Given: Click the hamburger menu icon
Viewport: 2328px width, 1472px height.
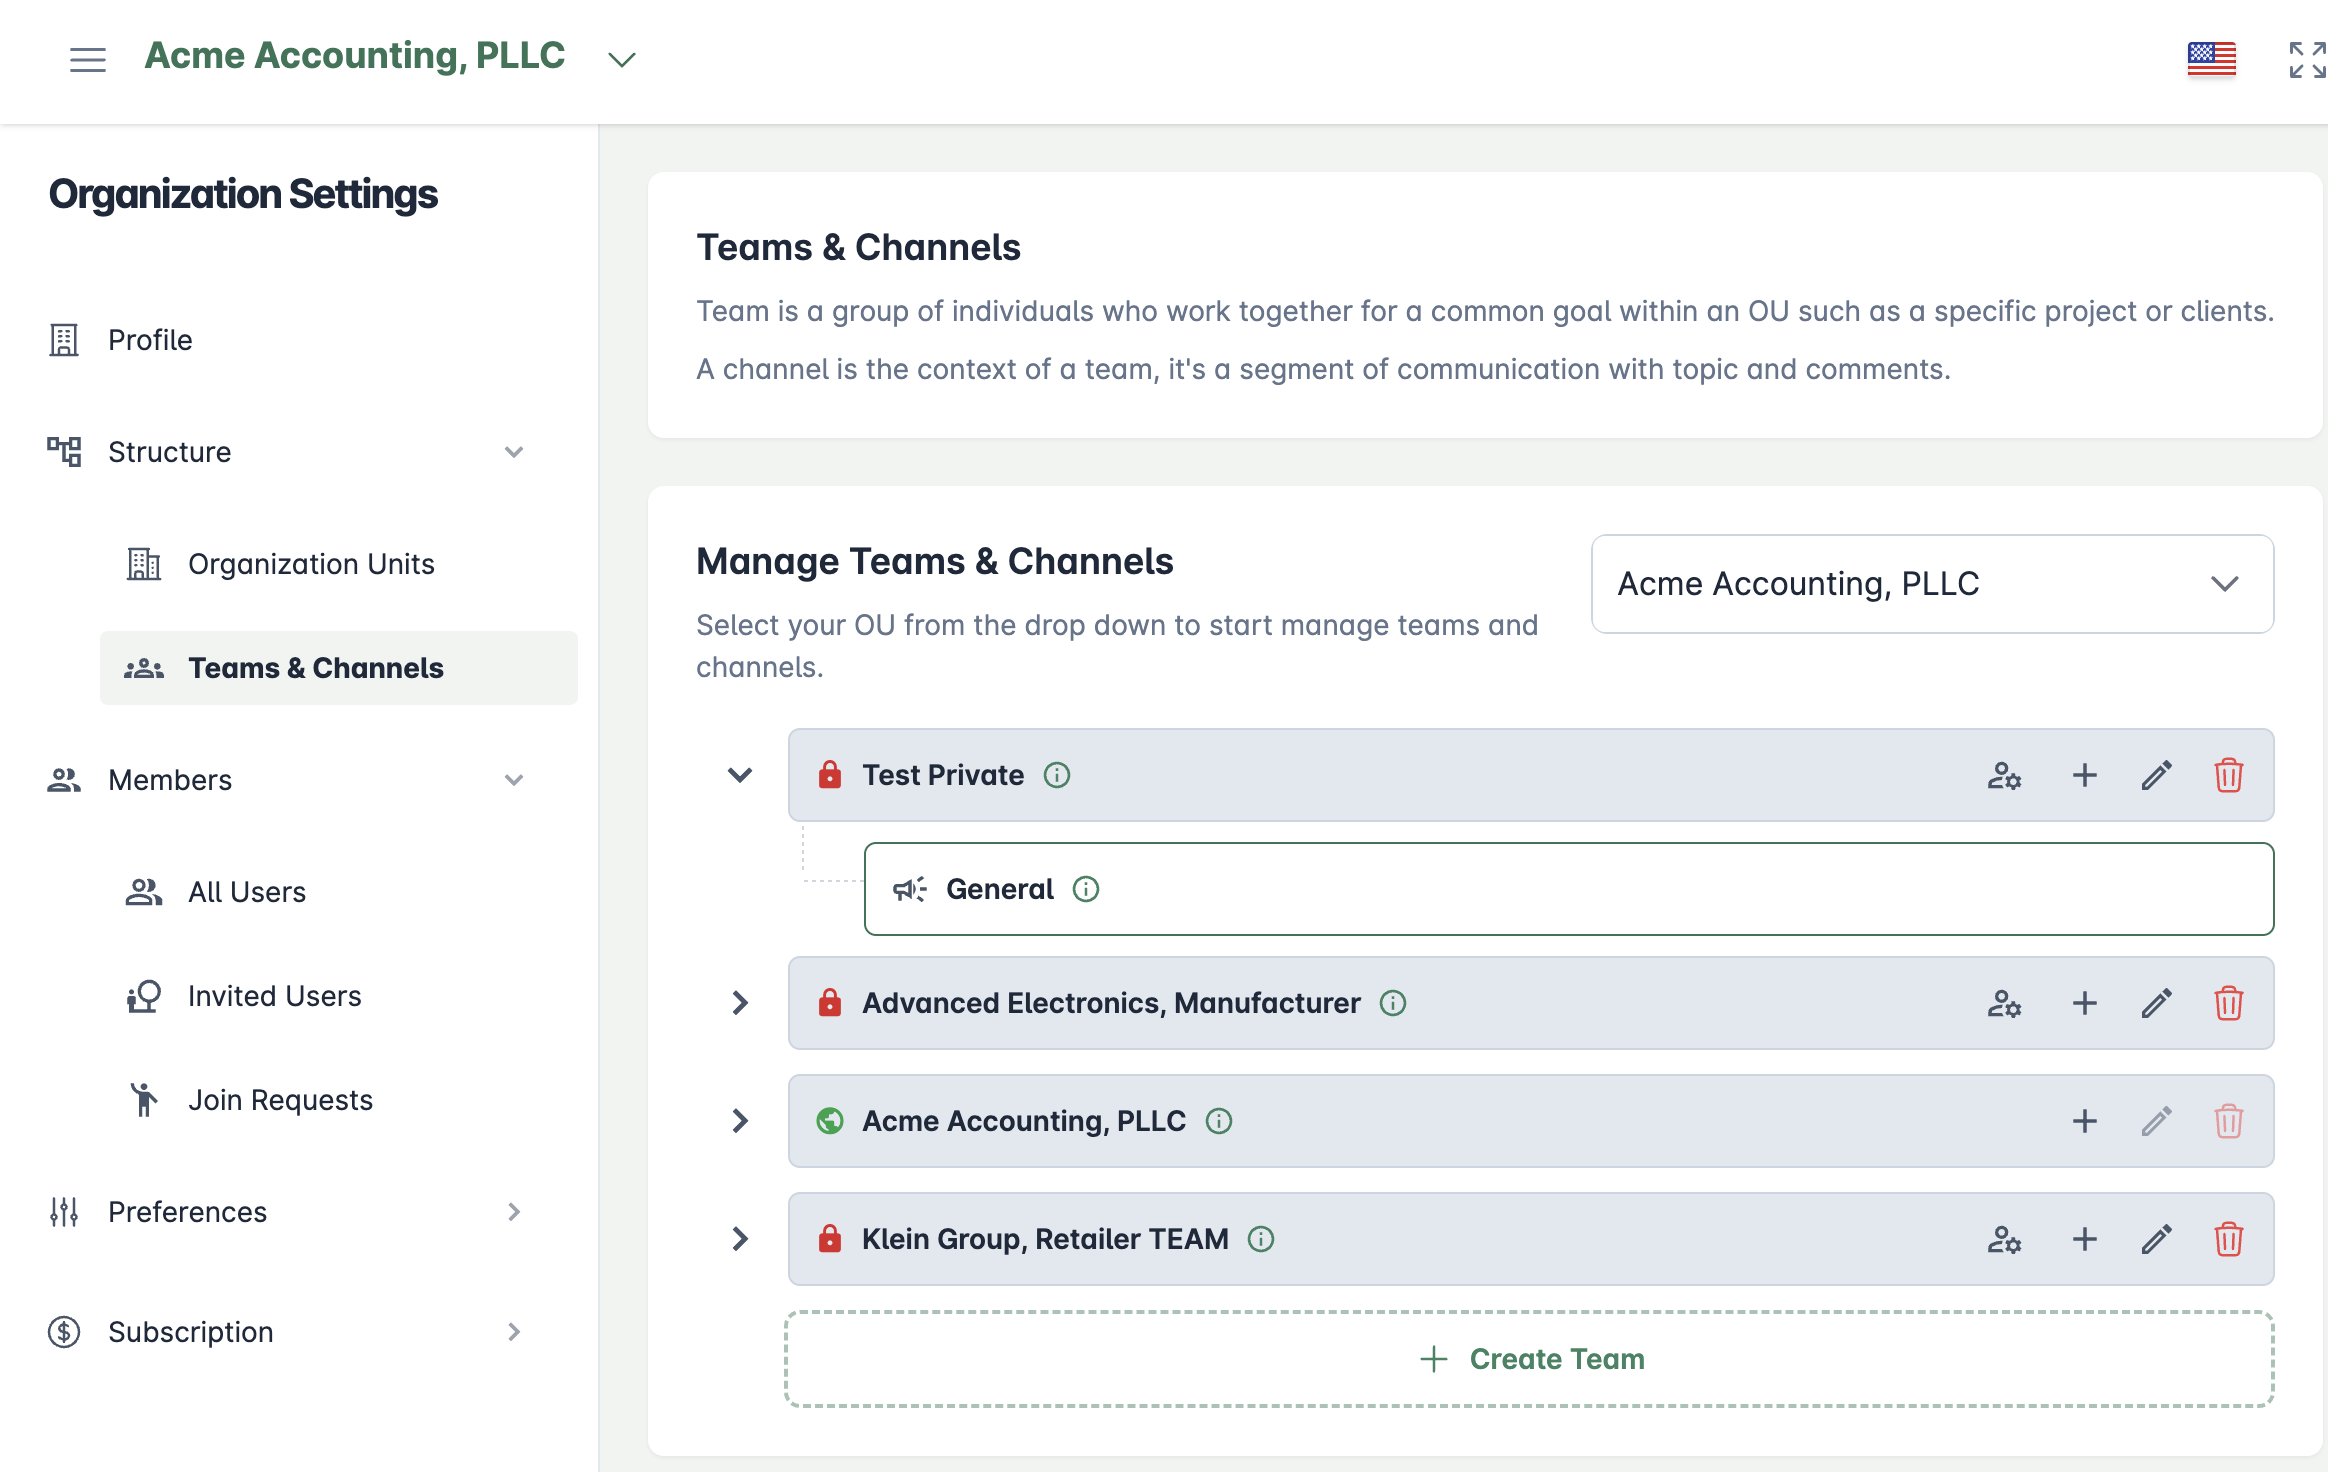Looking at the screenshot, I should (x=88, y=59).
